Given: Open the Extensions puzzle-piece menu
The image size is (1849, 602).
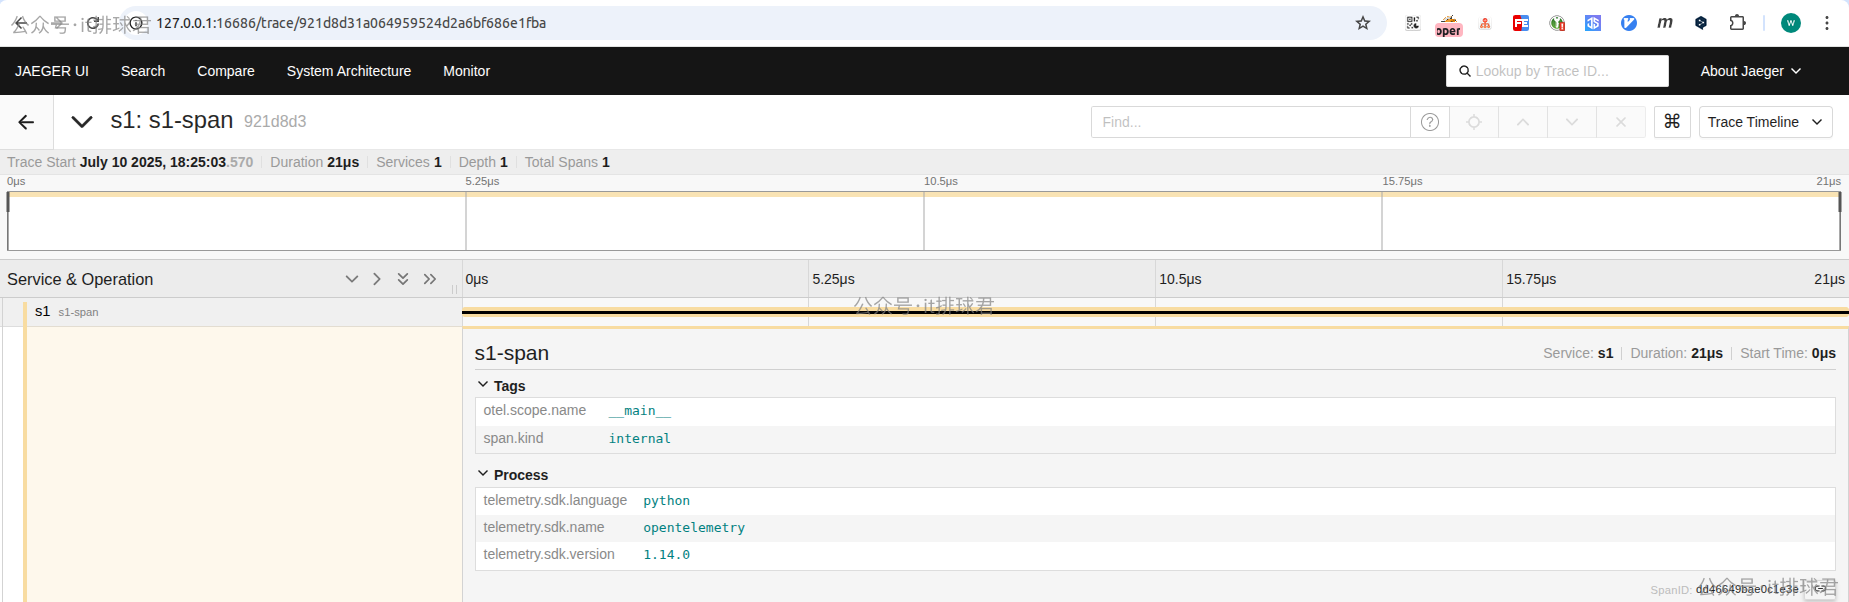Looking at the screenshot, I should pyautogui.click(x=1738, y=23).
